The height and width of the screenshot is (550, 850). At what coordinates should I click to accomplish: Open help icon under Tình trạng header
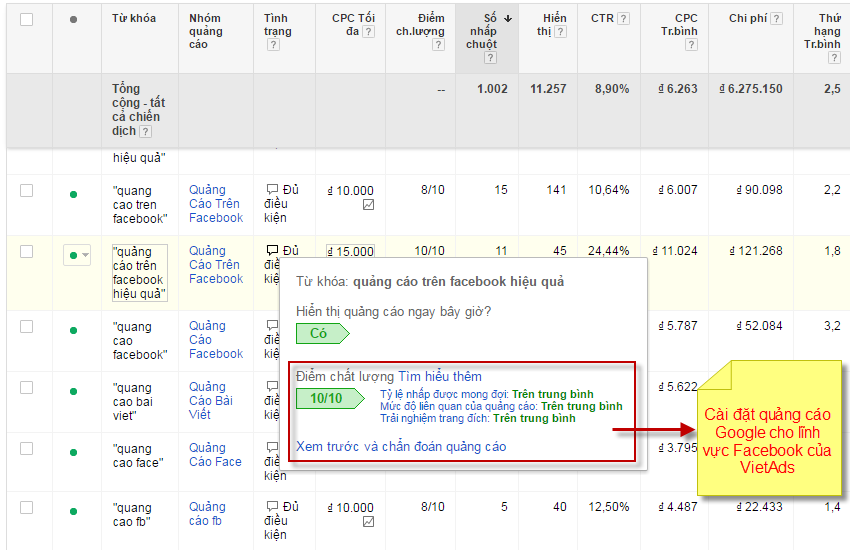(x=273, y=44)
